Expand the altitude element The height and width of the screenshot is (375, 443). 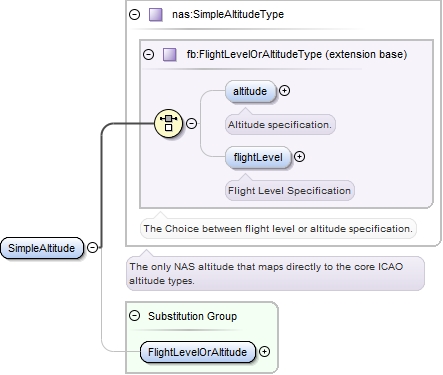(284, 91)
